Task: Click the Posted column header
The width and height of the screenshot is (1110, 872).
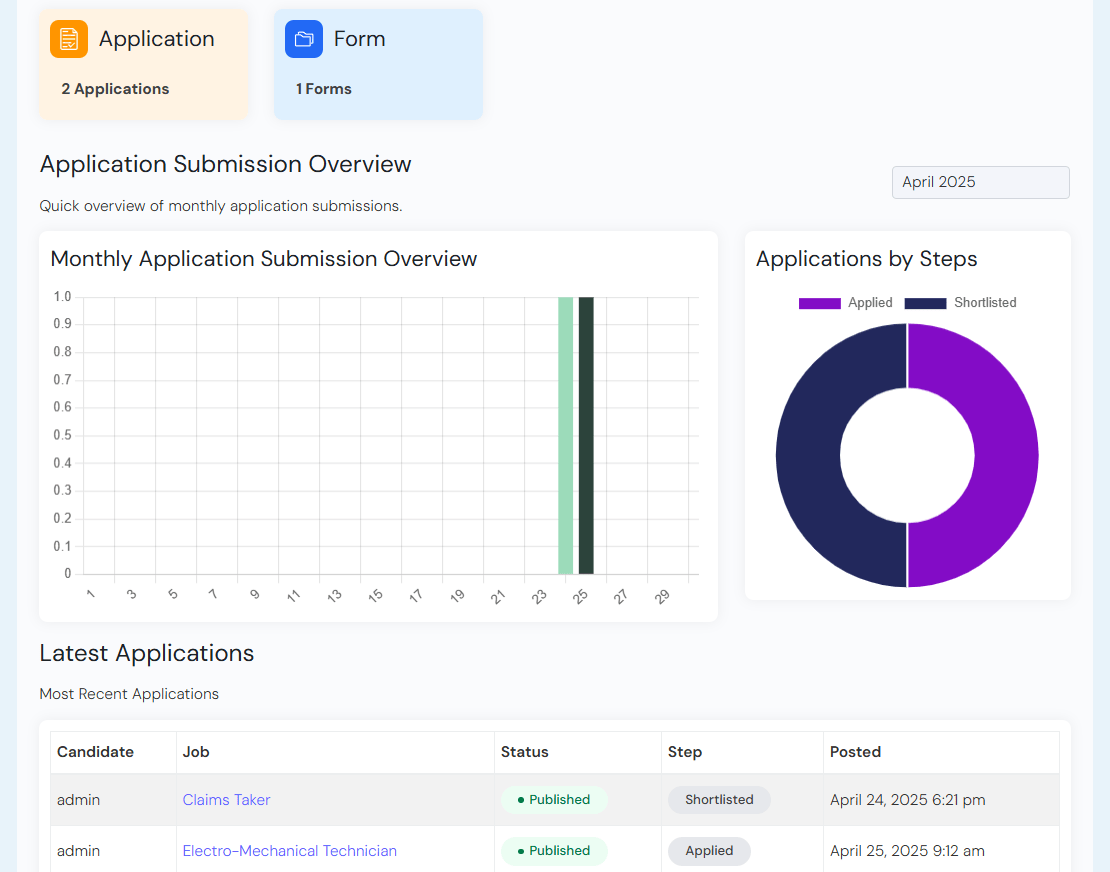Action: [855, 752]
